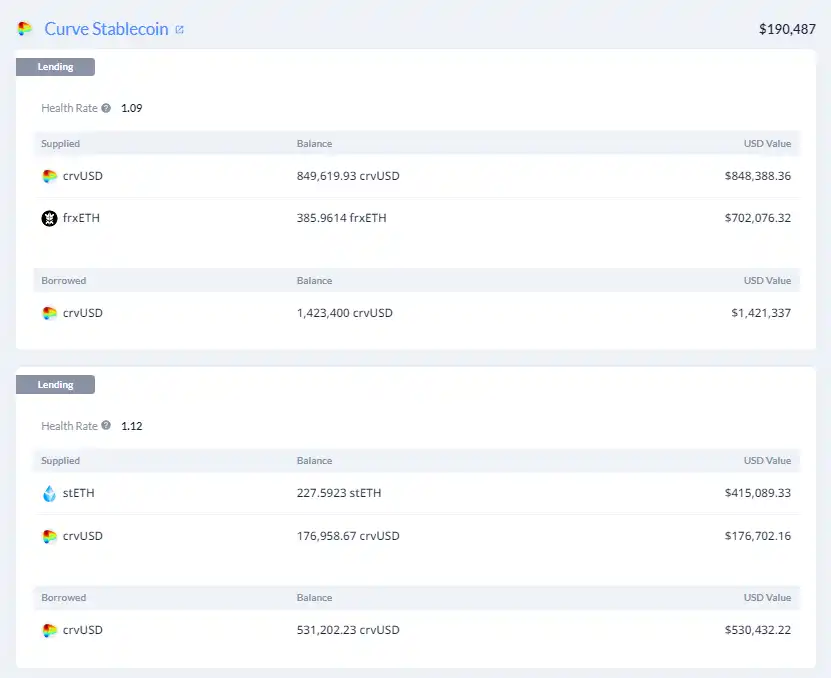Click the total value $190,487
Screen dimensions: 831x678
click(x=787, y=29)
